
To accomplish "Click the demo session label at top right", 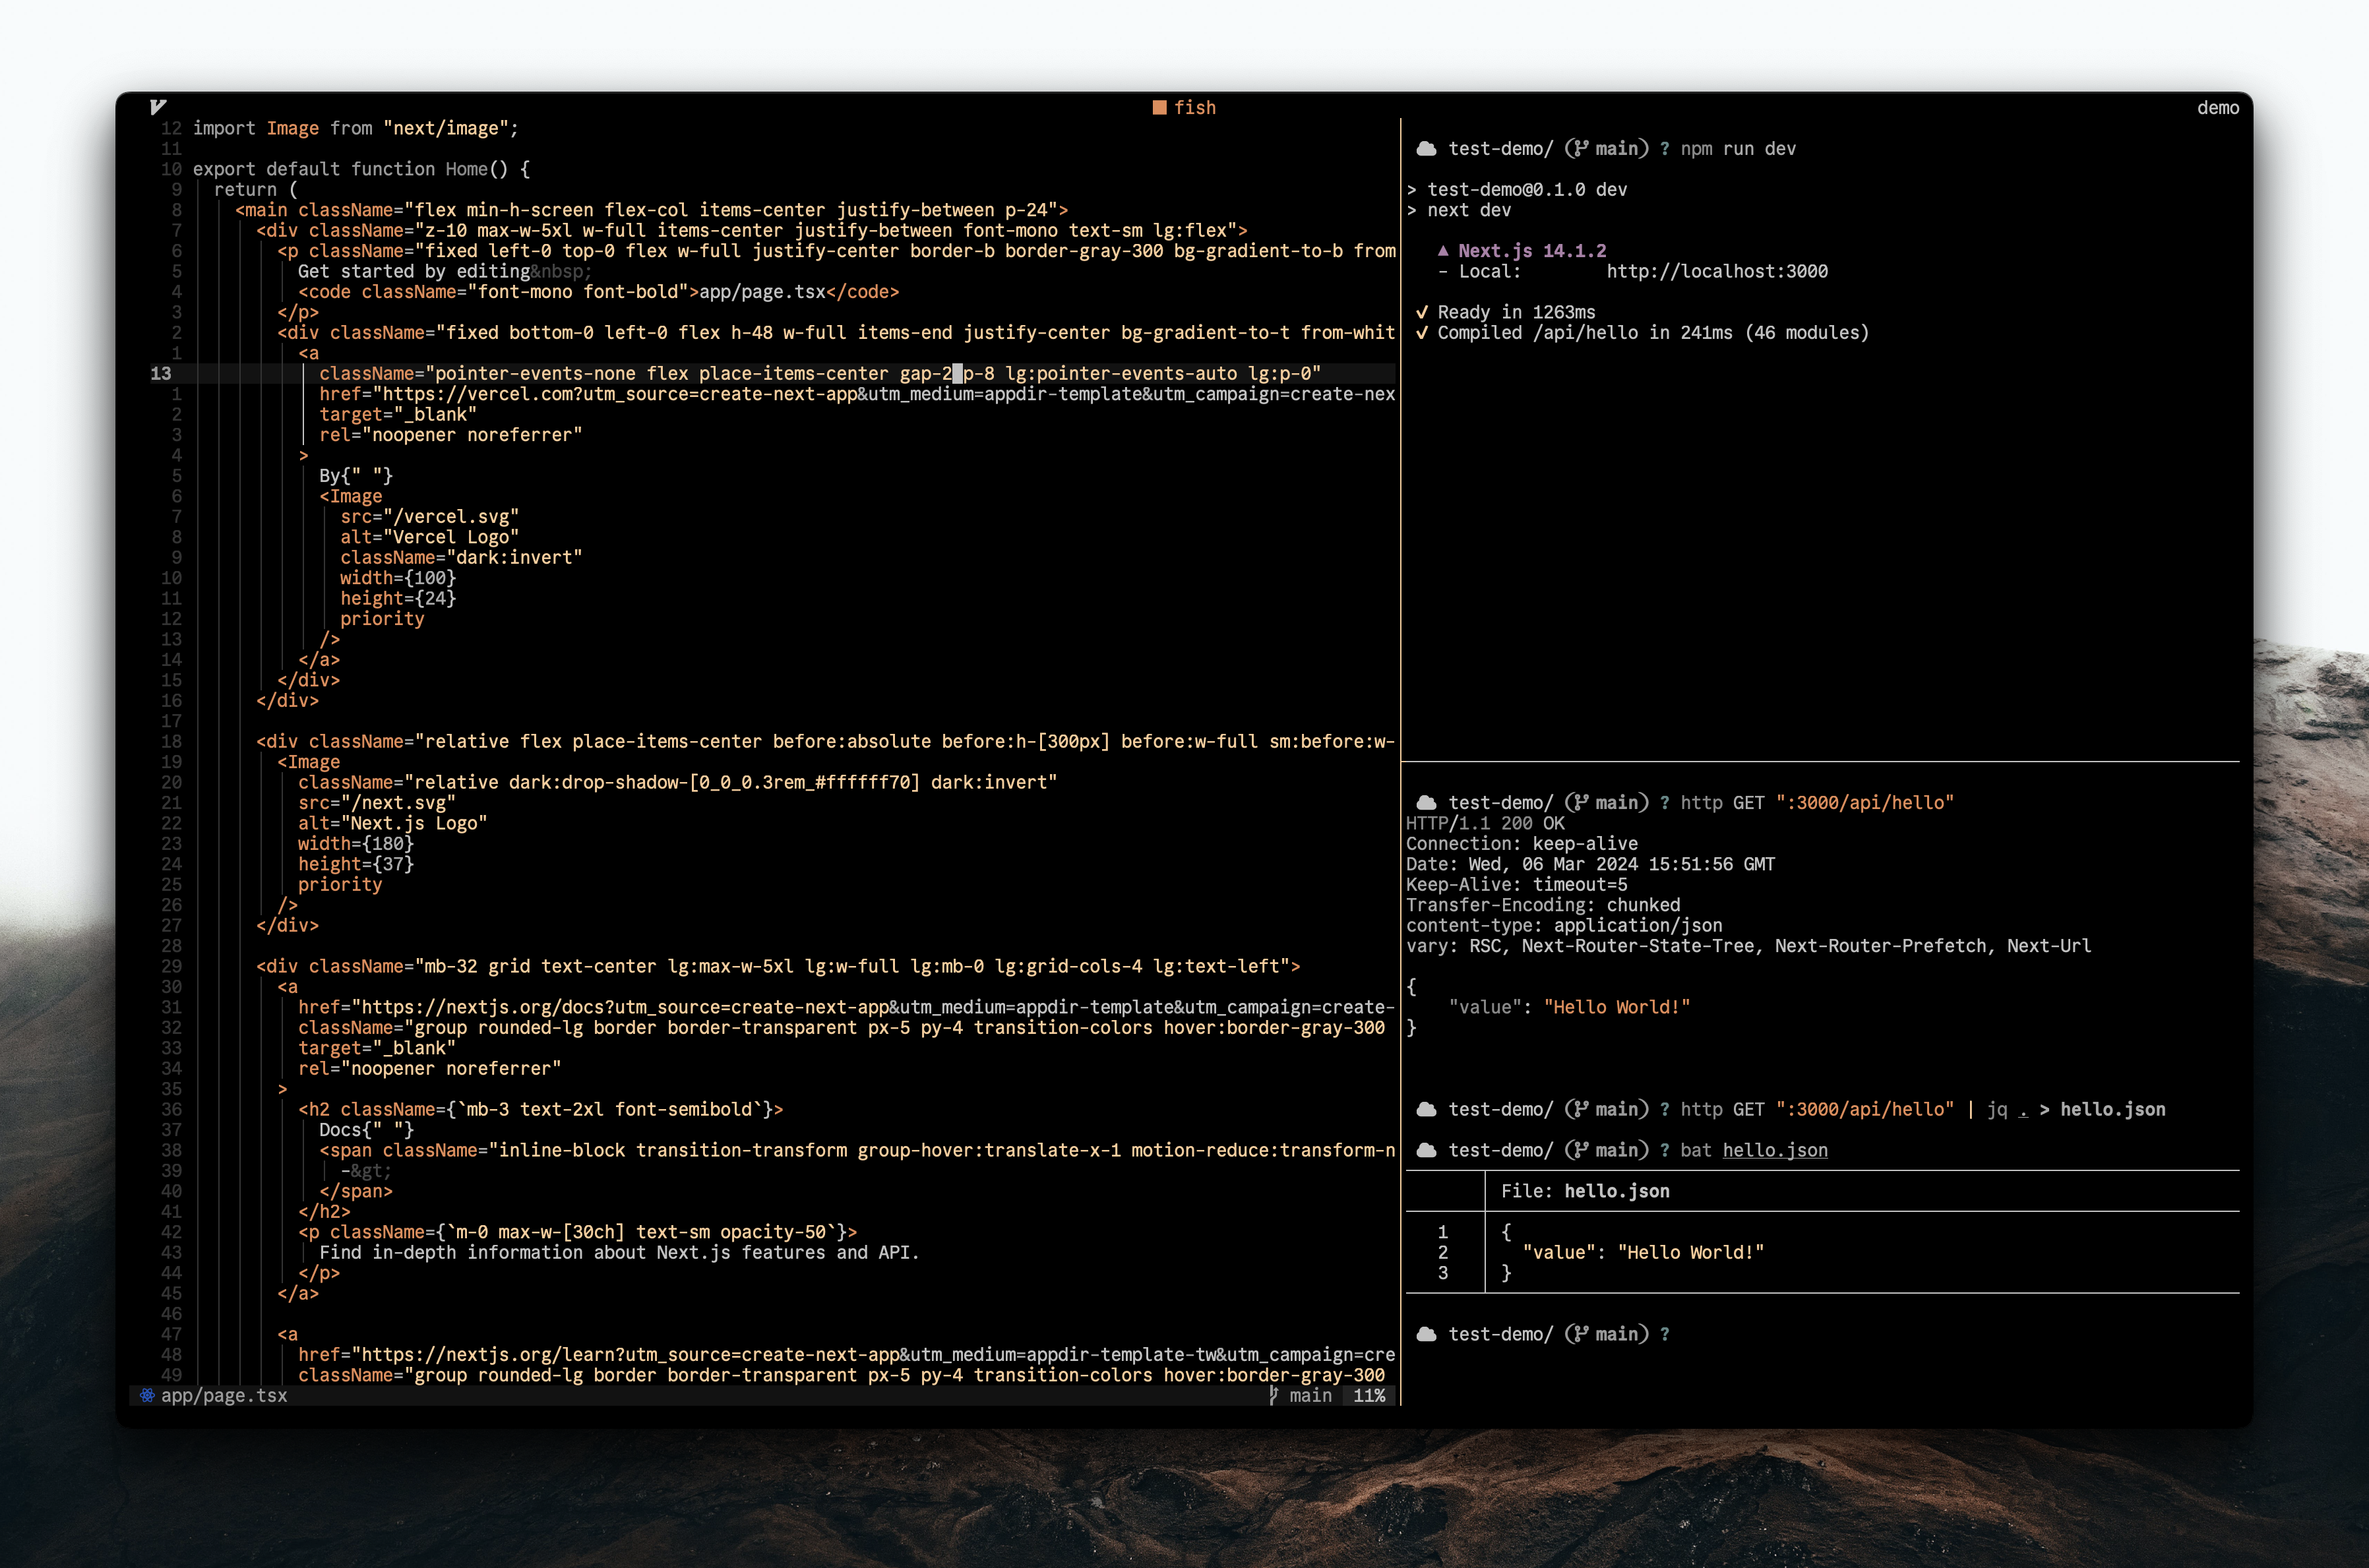I will tap(2217, 107).
